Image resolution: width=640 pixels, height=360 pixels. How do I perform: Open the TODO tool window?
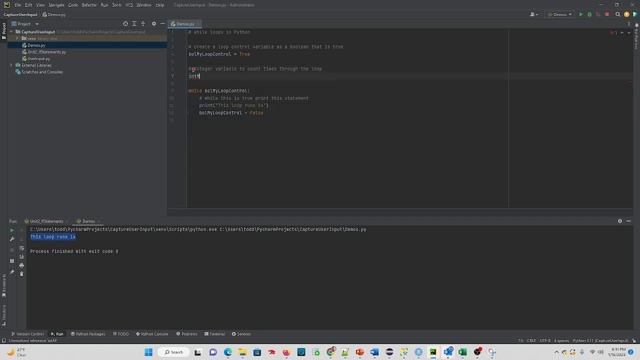[121, 334]
